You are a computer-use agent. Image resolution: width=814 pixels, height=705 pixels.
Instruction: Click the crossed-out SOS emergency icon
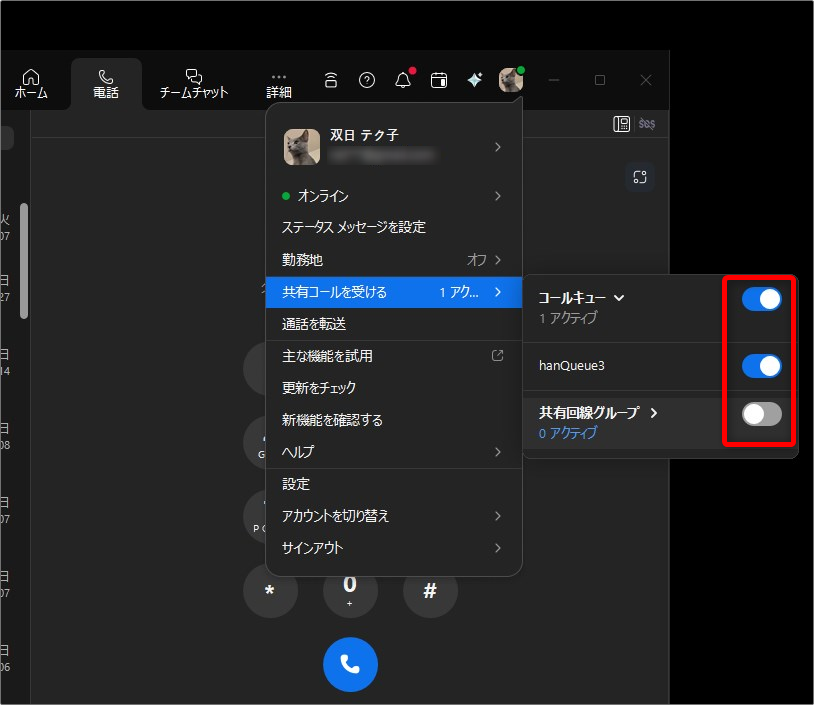click(x=646, y=124)
